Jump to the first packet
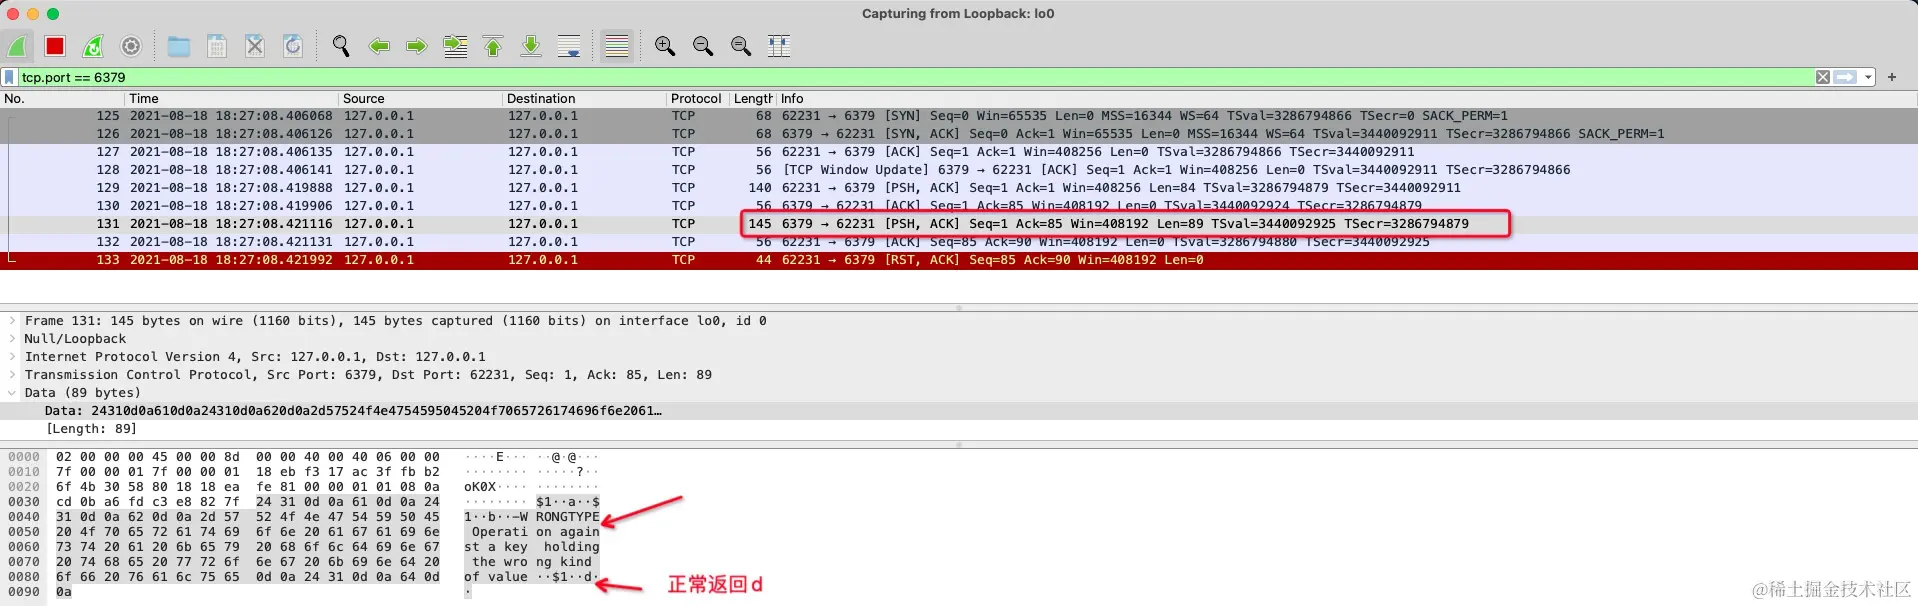Screen dimensions: 1918x606 point(493,46)
